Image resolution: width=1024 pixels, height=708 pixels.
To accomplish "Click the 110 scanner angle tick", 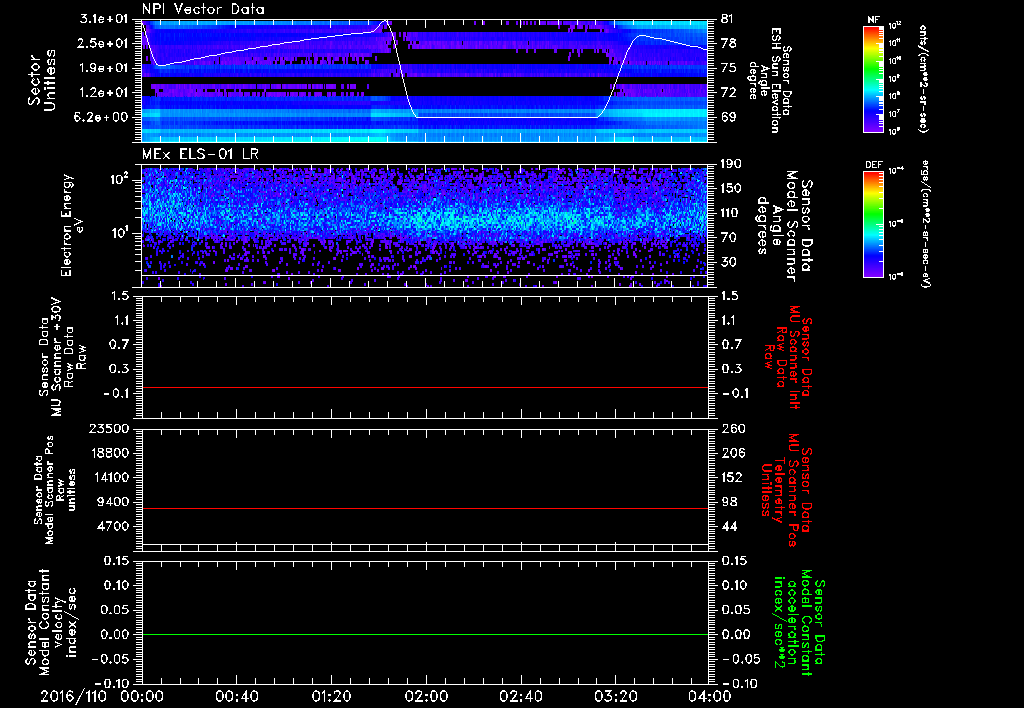I will 731,213.
